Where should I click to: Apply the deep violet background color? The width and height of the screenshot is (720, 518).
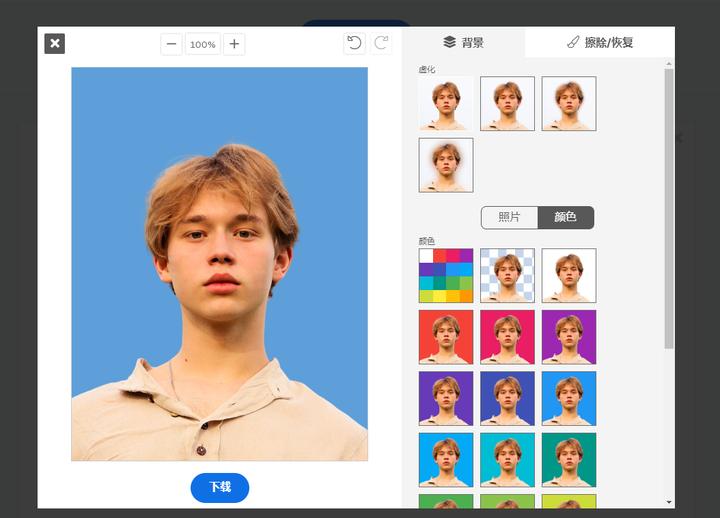[446, 399]
